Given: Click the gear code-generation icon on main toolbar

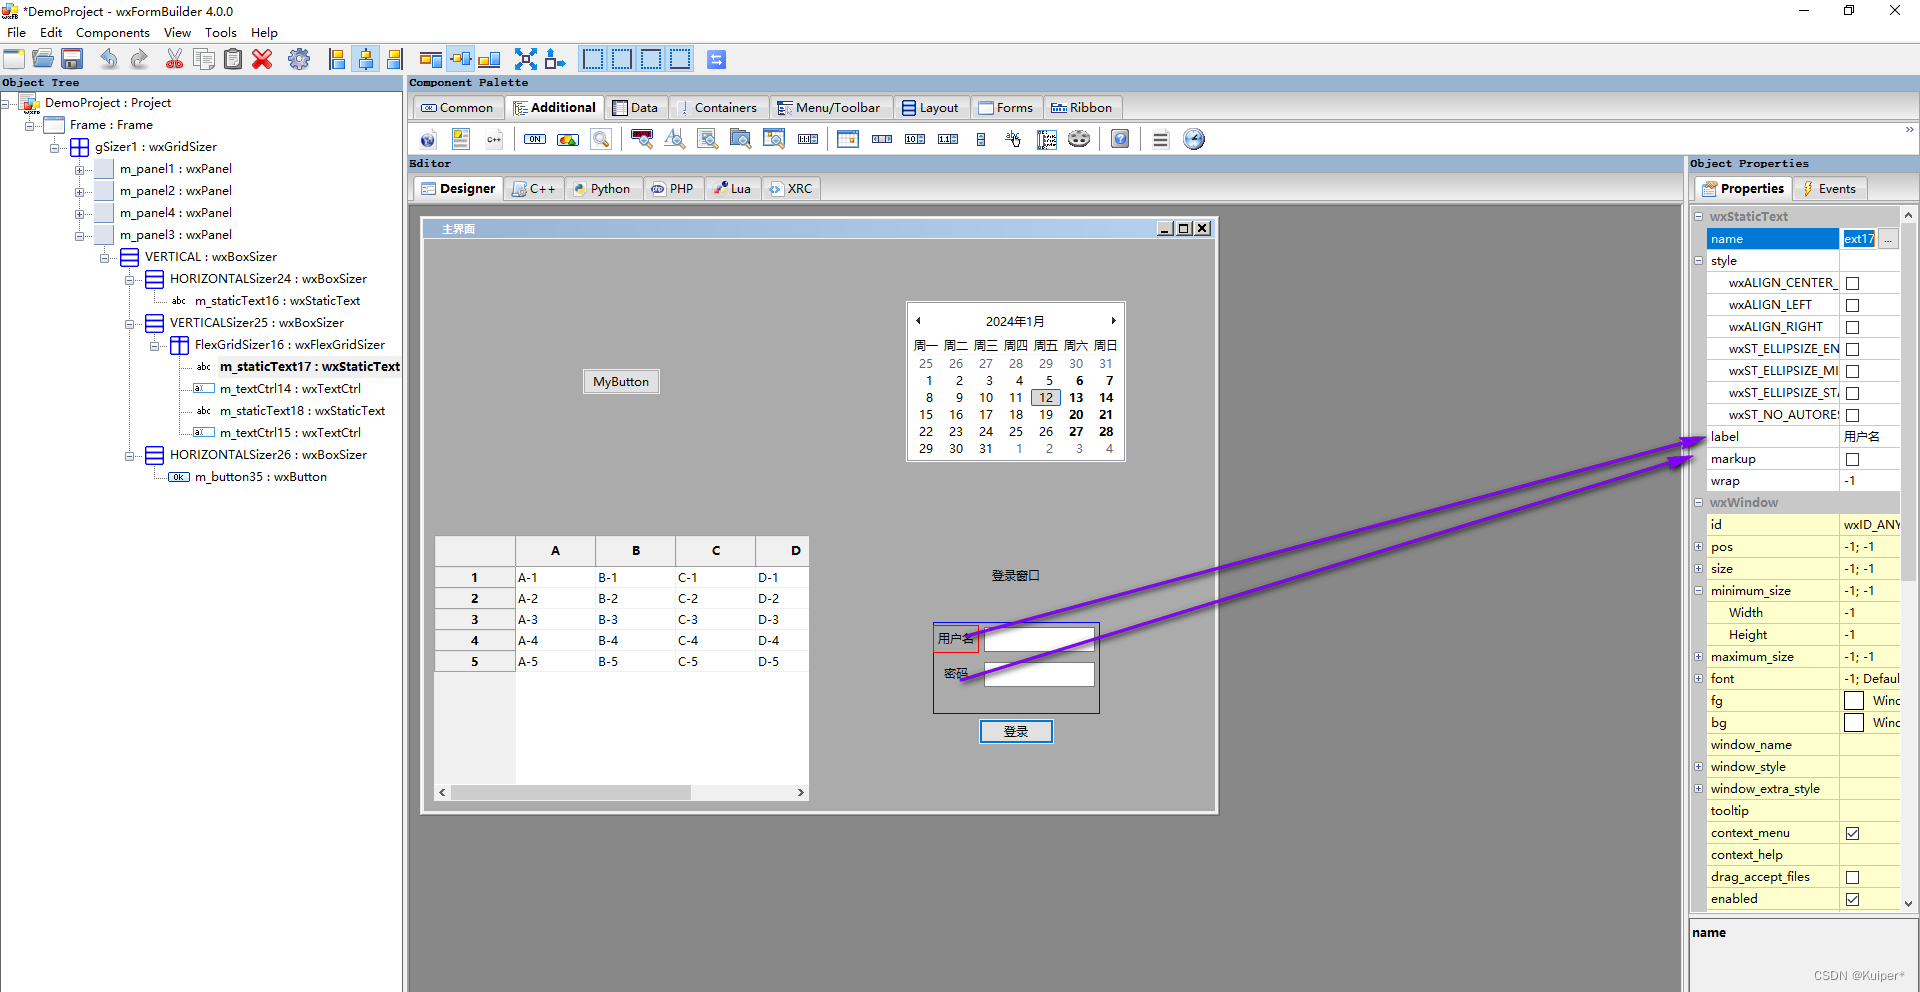Looking at the screenshot, I should coord(299,59).
